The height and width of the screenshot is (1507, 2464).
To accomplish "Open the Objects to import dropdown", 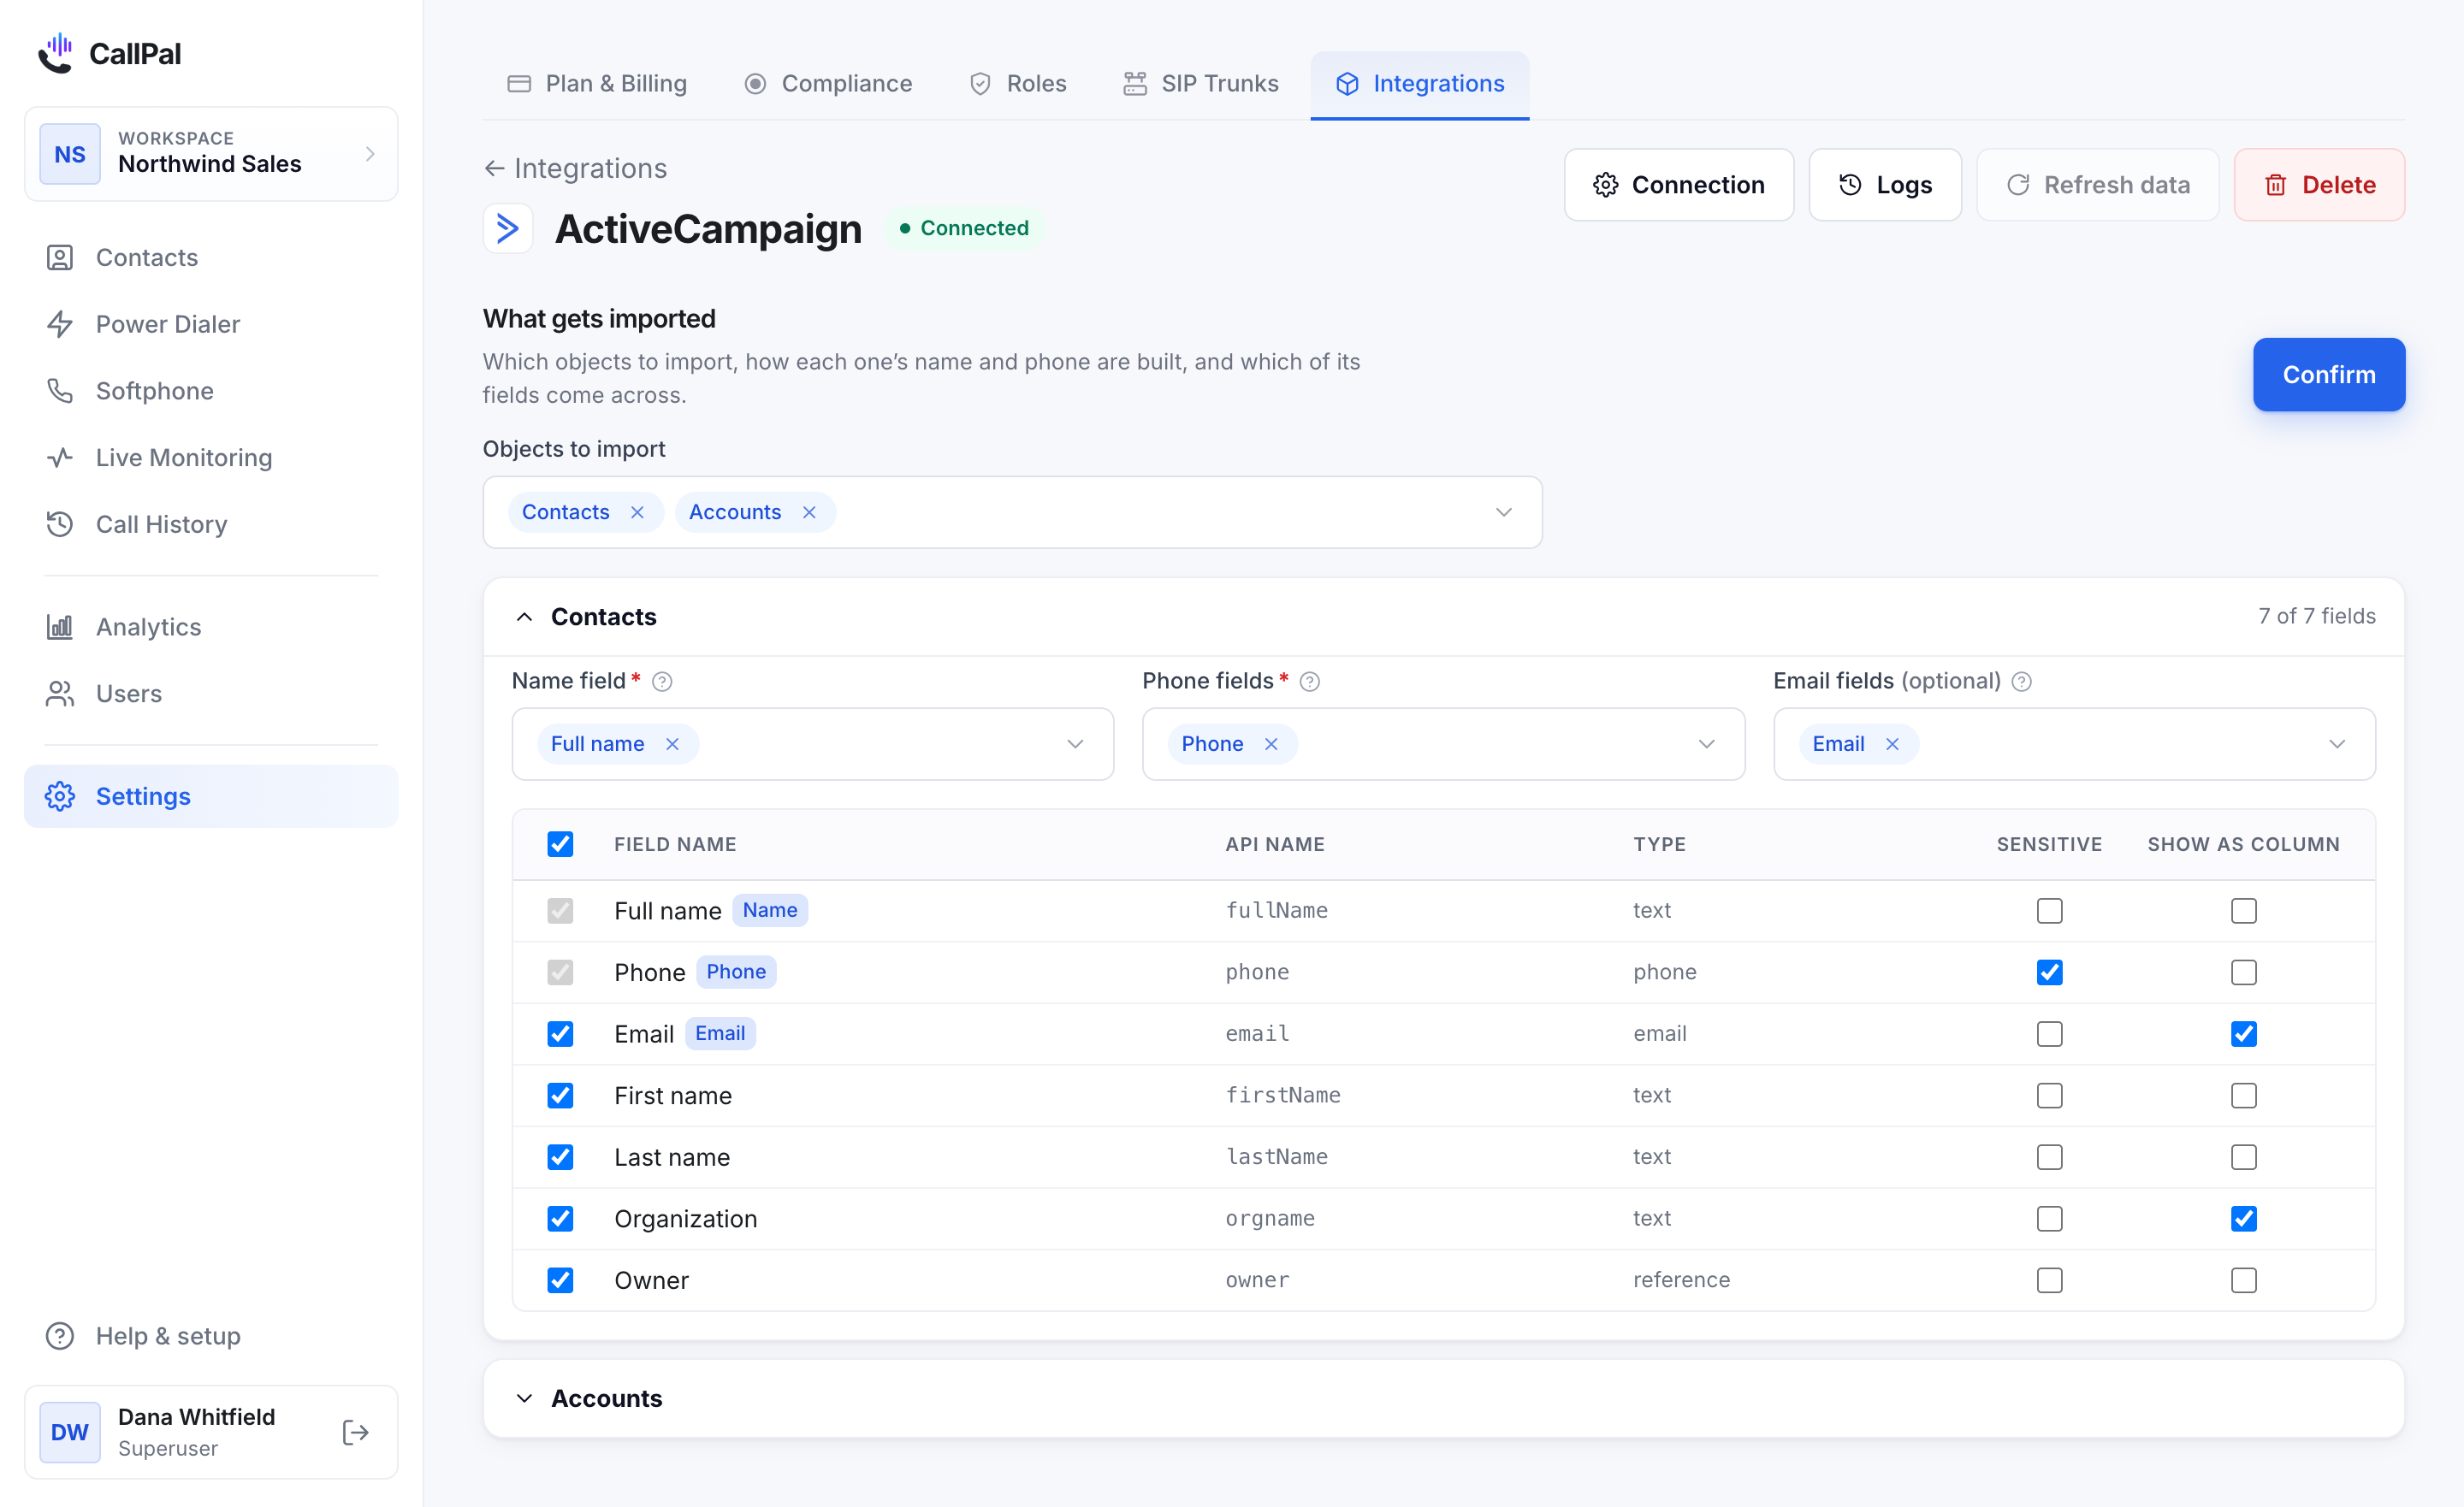I will click(1012, 512).
